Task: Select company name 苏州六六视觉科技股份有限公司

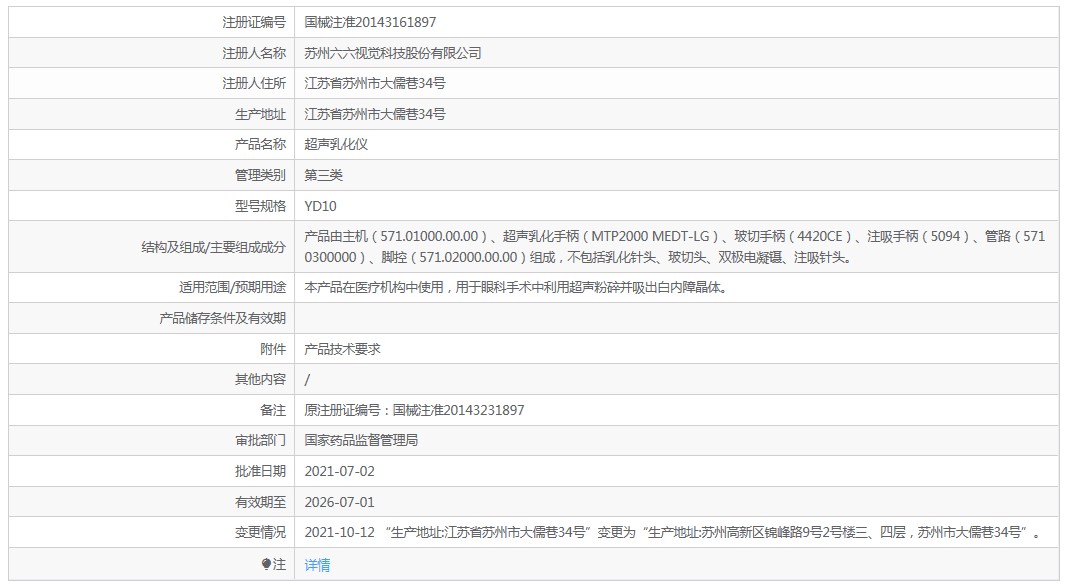Action: [393, 53]
